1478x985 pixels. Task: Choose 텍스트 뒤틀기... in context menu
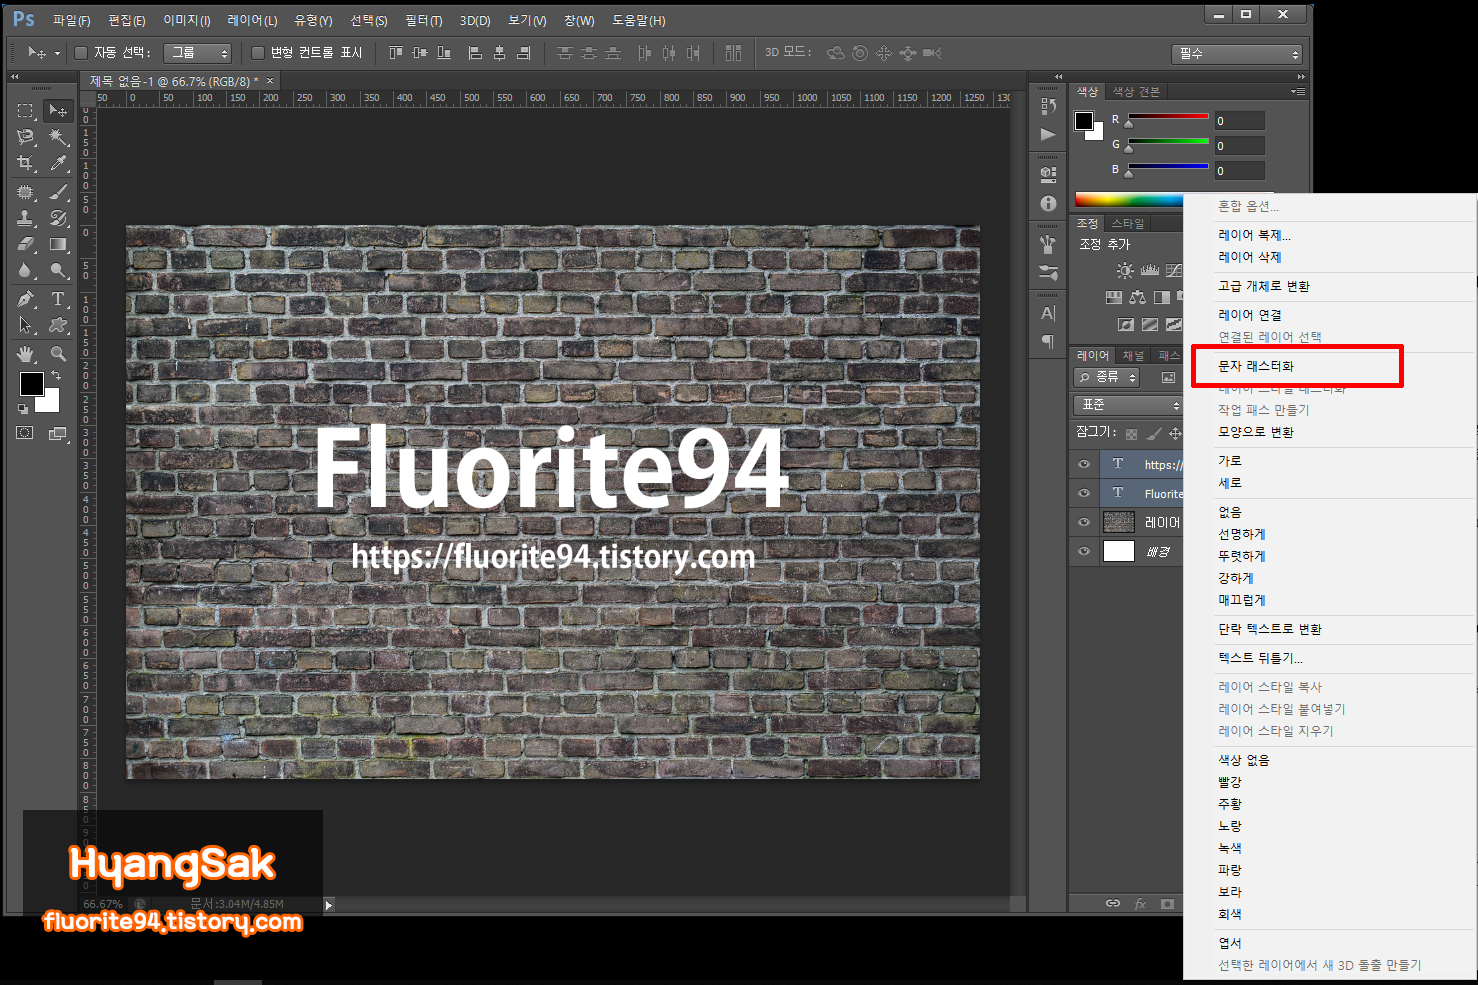pyautogui.click(x=1260, y=658)
